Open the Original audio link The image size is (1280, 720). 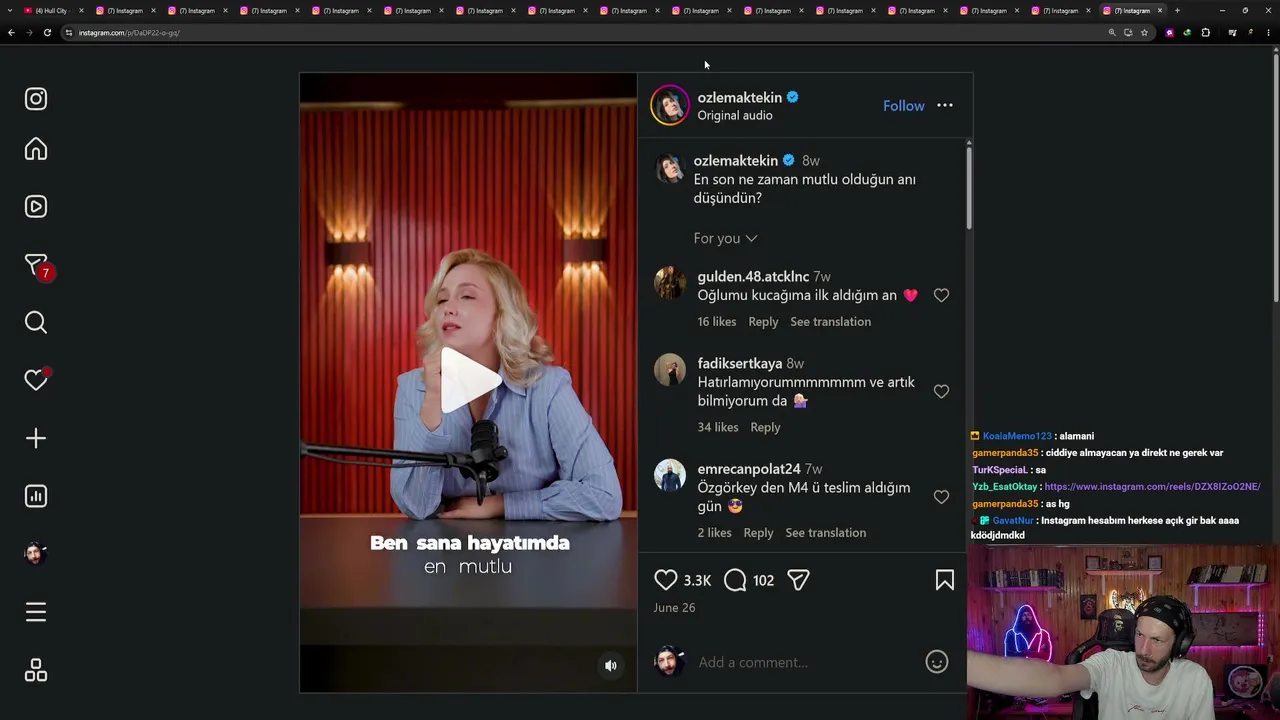pos(735,115)
